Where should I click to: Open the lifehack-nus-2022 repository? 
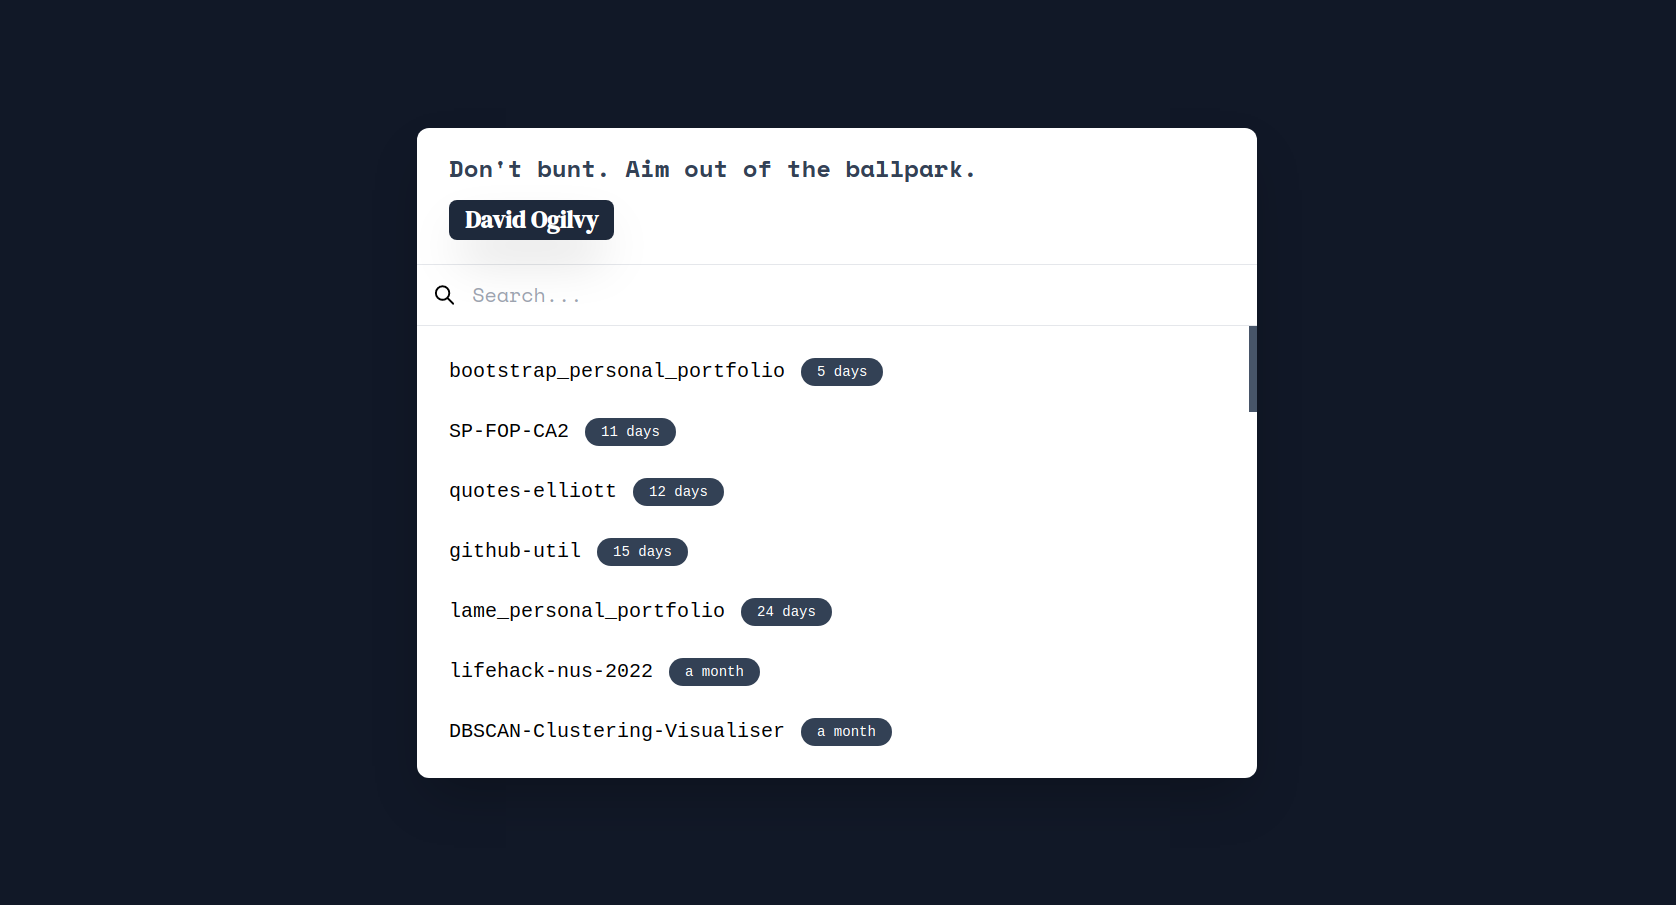pyautogui.click(x=551, y=671)
